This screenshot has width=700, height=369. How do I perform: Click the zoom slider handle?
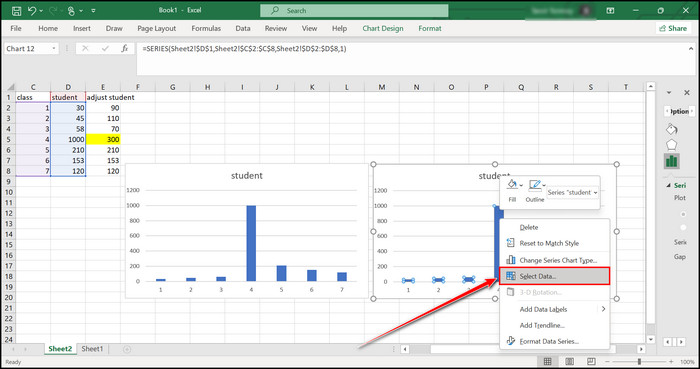pos(639,361)
